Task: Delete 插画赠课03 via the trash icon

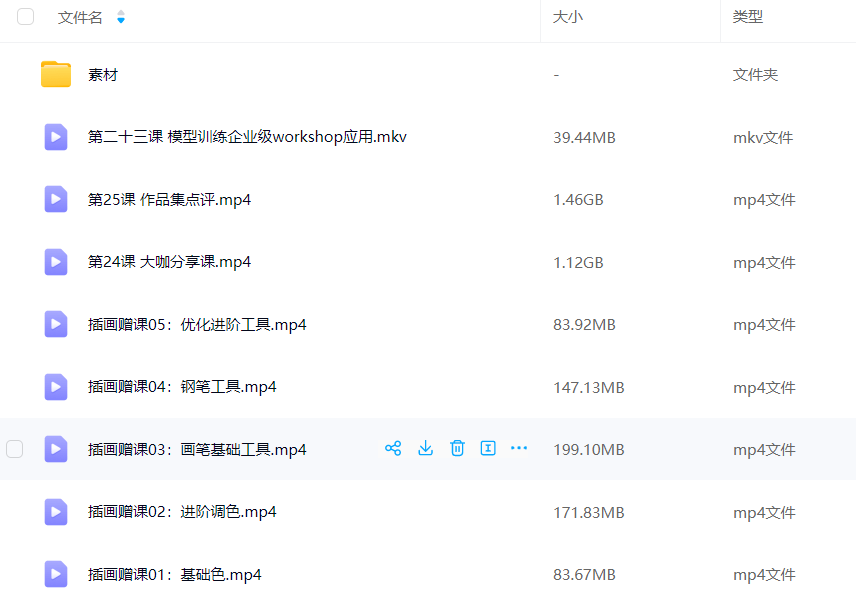Action: [457, 449]
